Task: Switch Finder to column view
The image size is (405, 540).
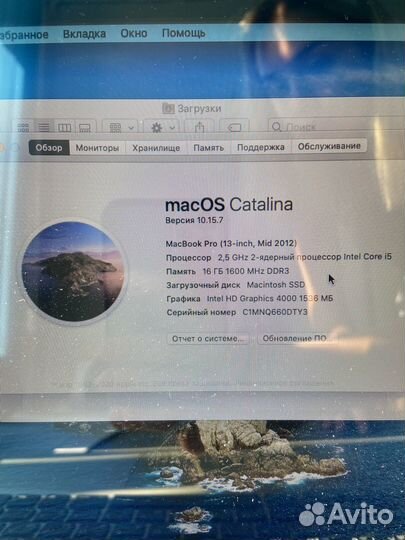Action: click(64, 128)
